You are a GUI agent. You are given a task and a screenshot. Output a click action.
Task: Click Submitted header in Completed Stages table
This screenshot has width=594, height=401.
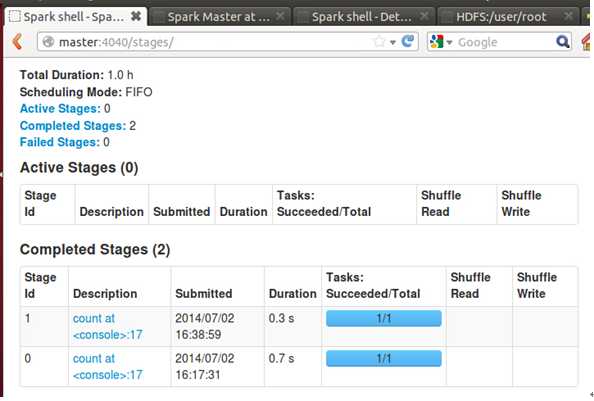[x=203, y=293]
